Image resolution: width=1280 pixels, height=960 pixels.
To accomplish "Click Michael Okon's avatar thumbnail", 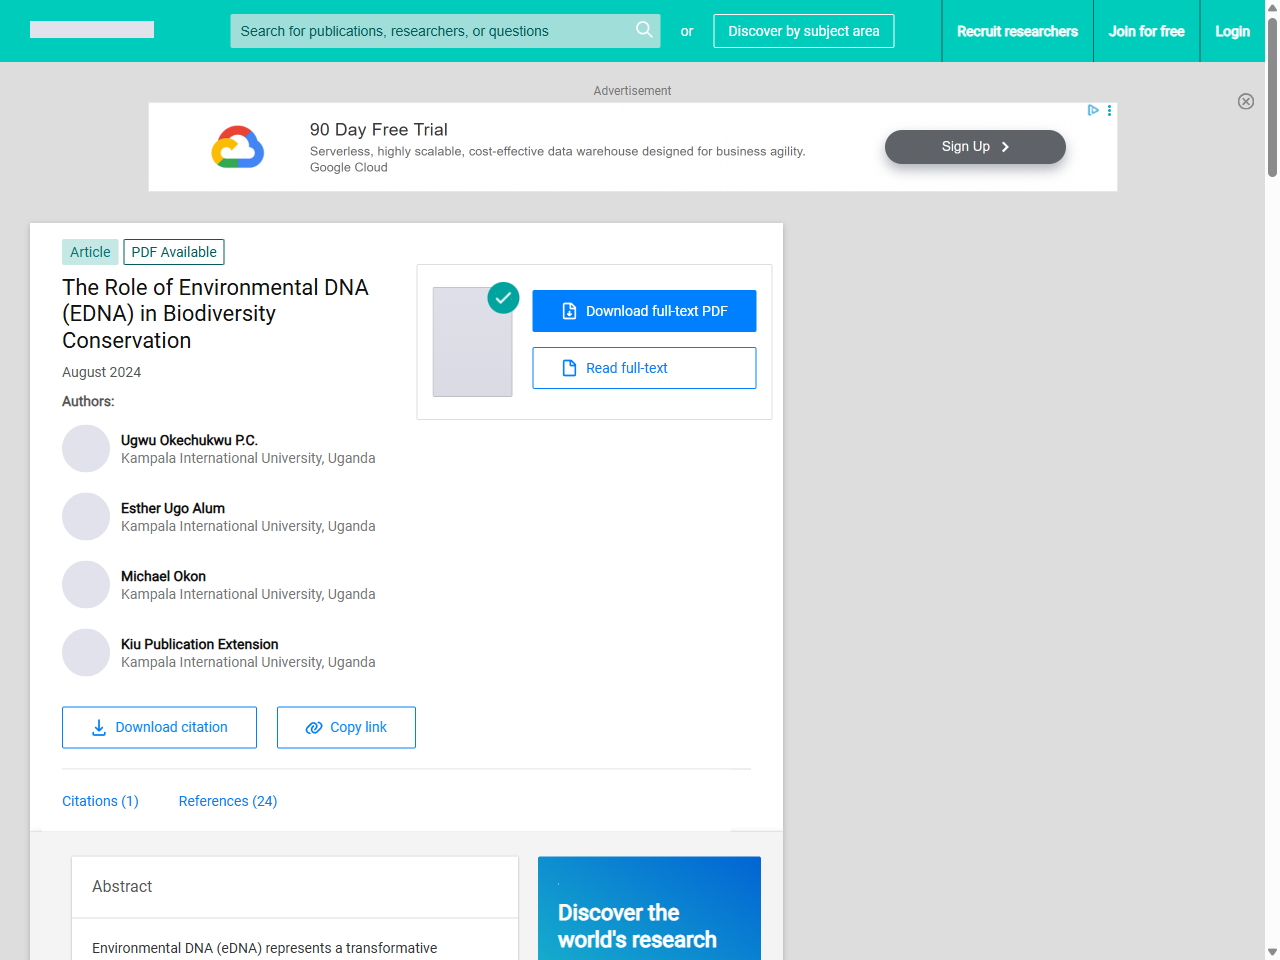I will (x=86, y=584).
